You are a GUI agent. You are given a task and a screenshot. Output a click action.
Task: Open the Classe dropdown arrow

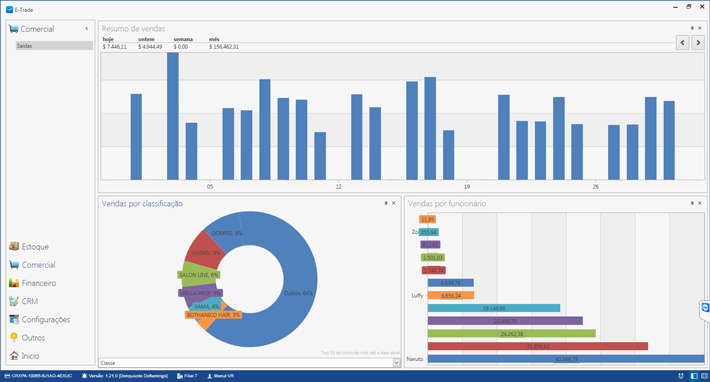tap(397, 363)
